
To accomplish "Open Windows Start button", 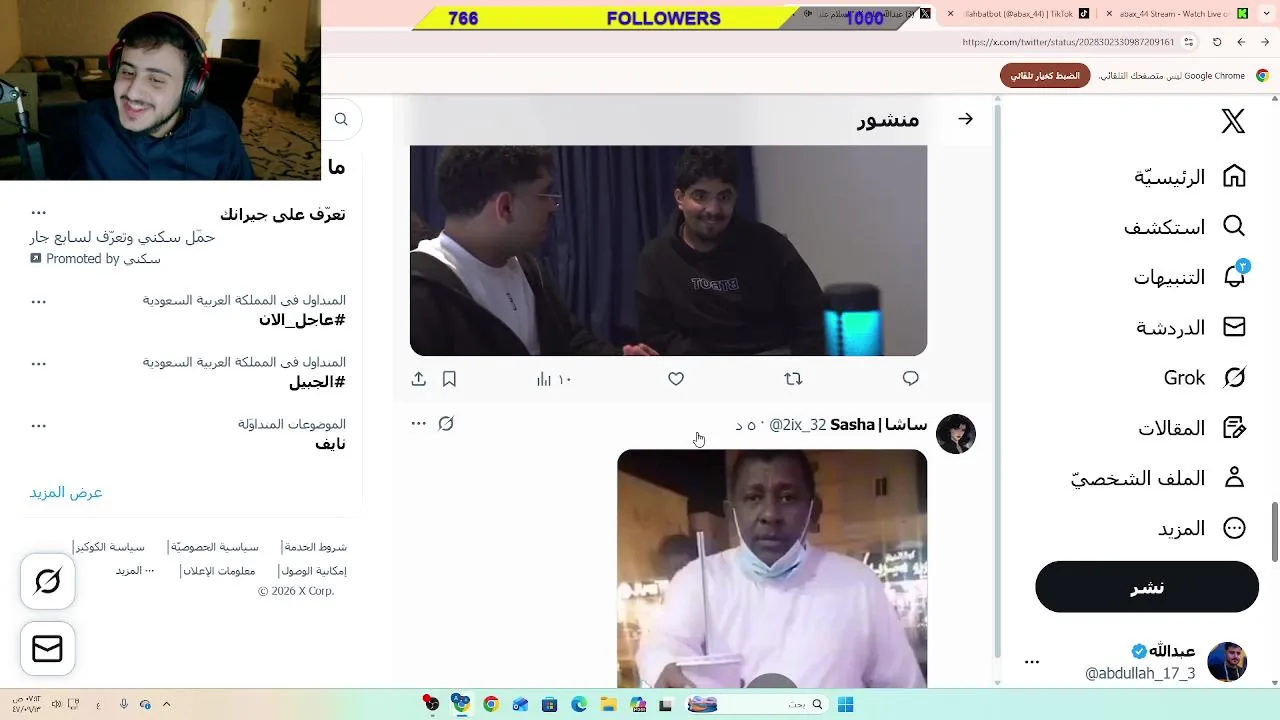I will (x=845, y=704).
